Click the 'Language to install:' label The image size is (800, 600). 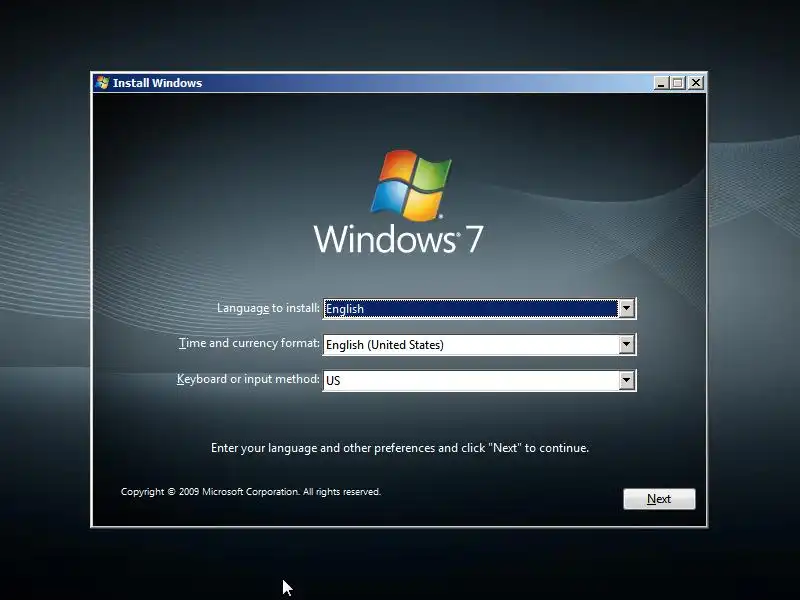268,308
